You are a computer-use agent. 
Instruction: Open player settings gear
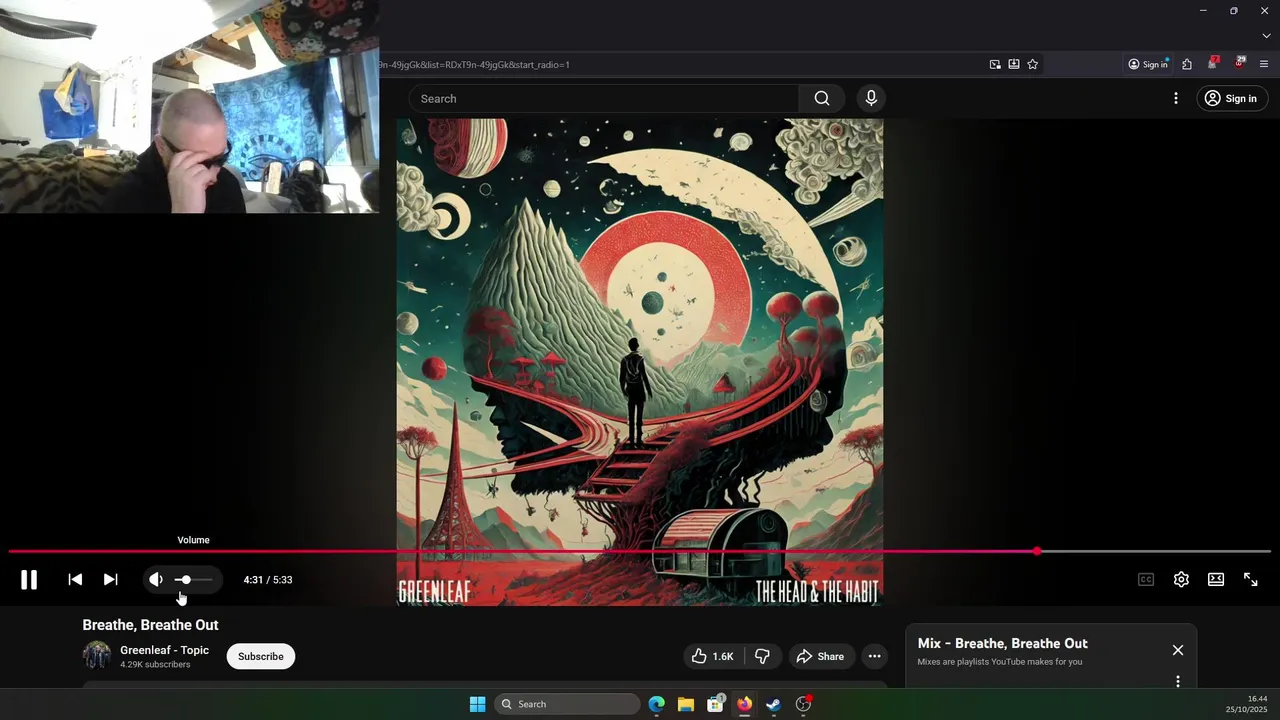click(1181, 580)
